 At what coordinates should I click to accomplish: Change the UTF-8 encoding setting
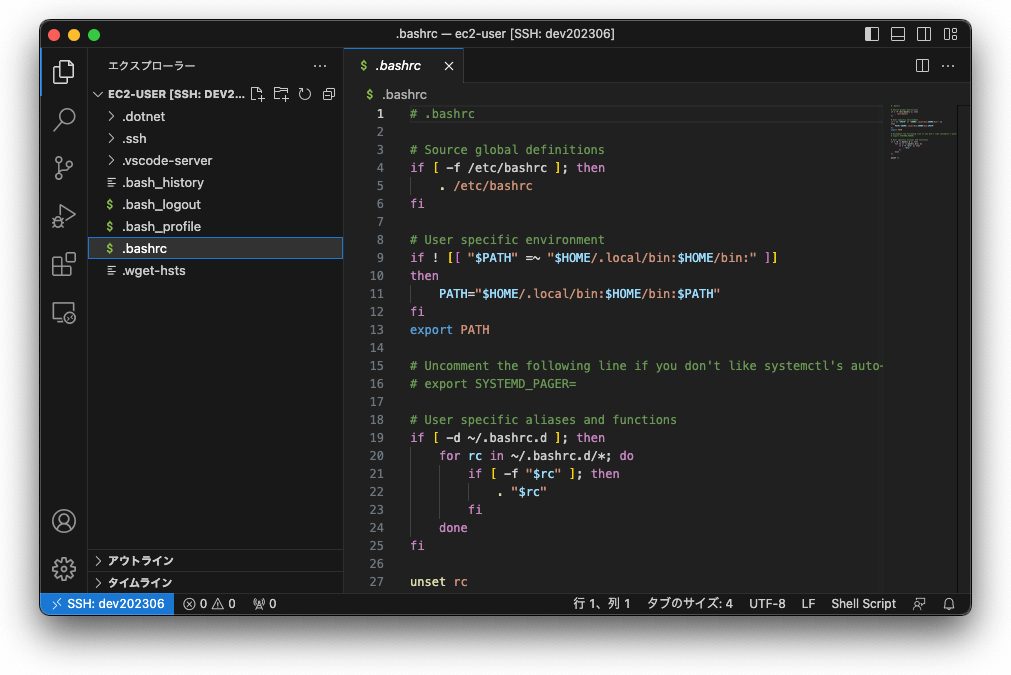coord(767,603)
